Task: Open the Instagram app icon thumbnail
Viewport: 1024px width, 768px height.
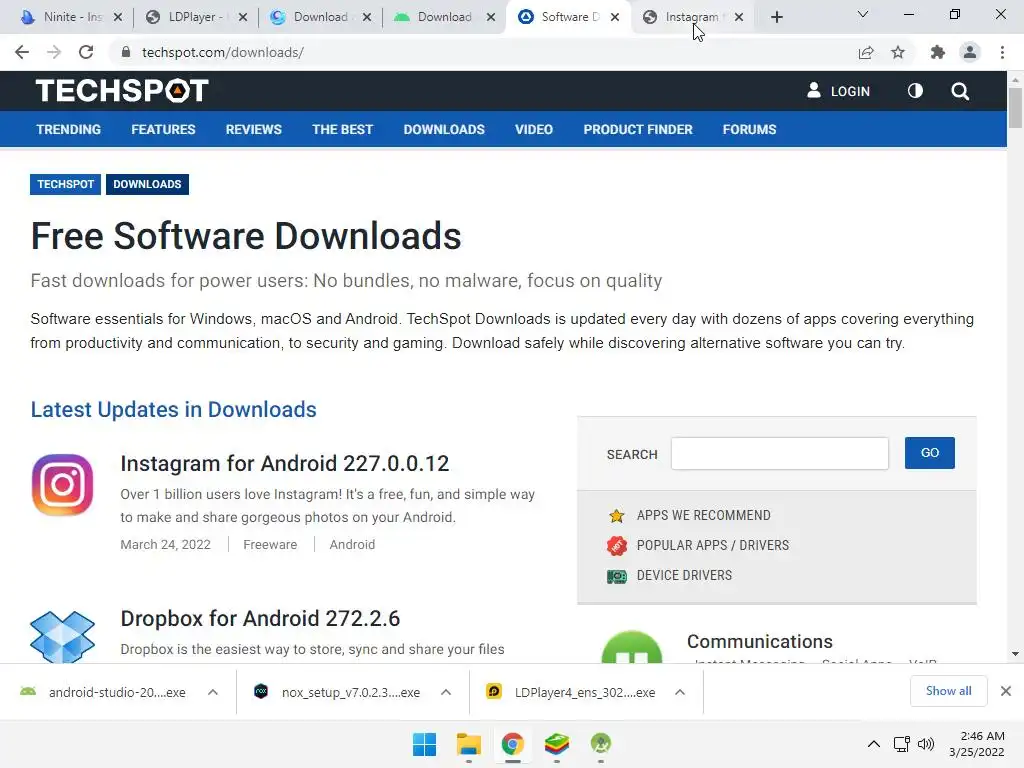Action: pyautogui.click(x=63, y=485)
